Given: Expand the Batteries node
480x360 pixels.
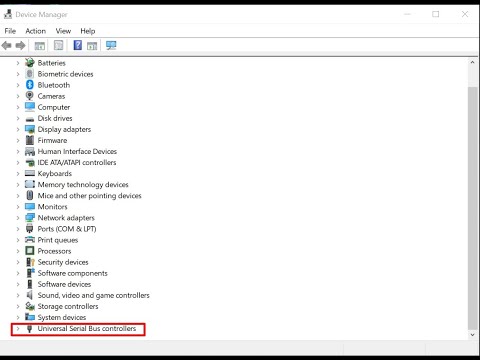Looking at the screenshot, I should tap(18, 63).
